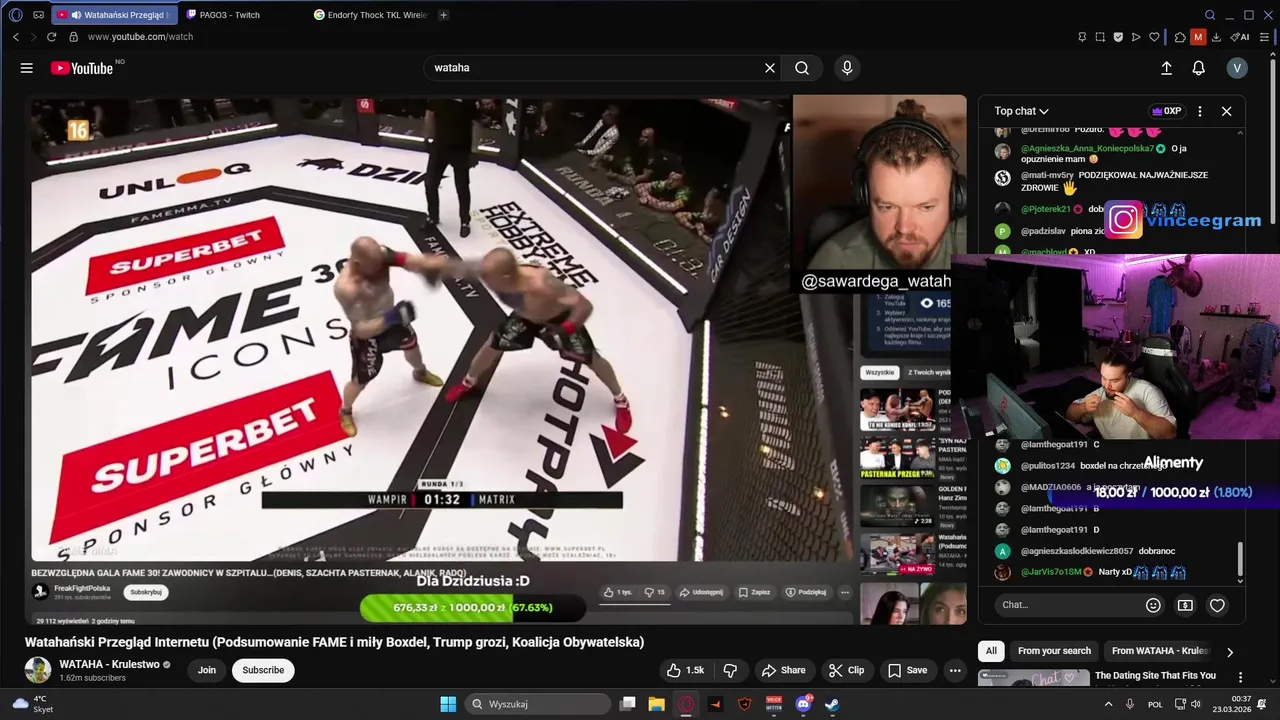Add page to bookmarks heart icon
The width and height of the screenshot is (1280, 720).
tap(1154, 37)
